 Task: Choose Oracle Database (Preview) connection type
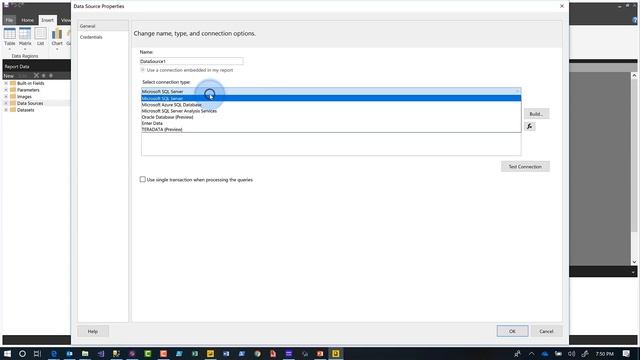coord(331,117)
